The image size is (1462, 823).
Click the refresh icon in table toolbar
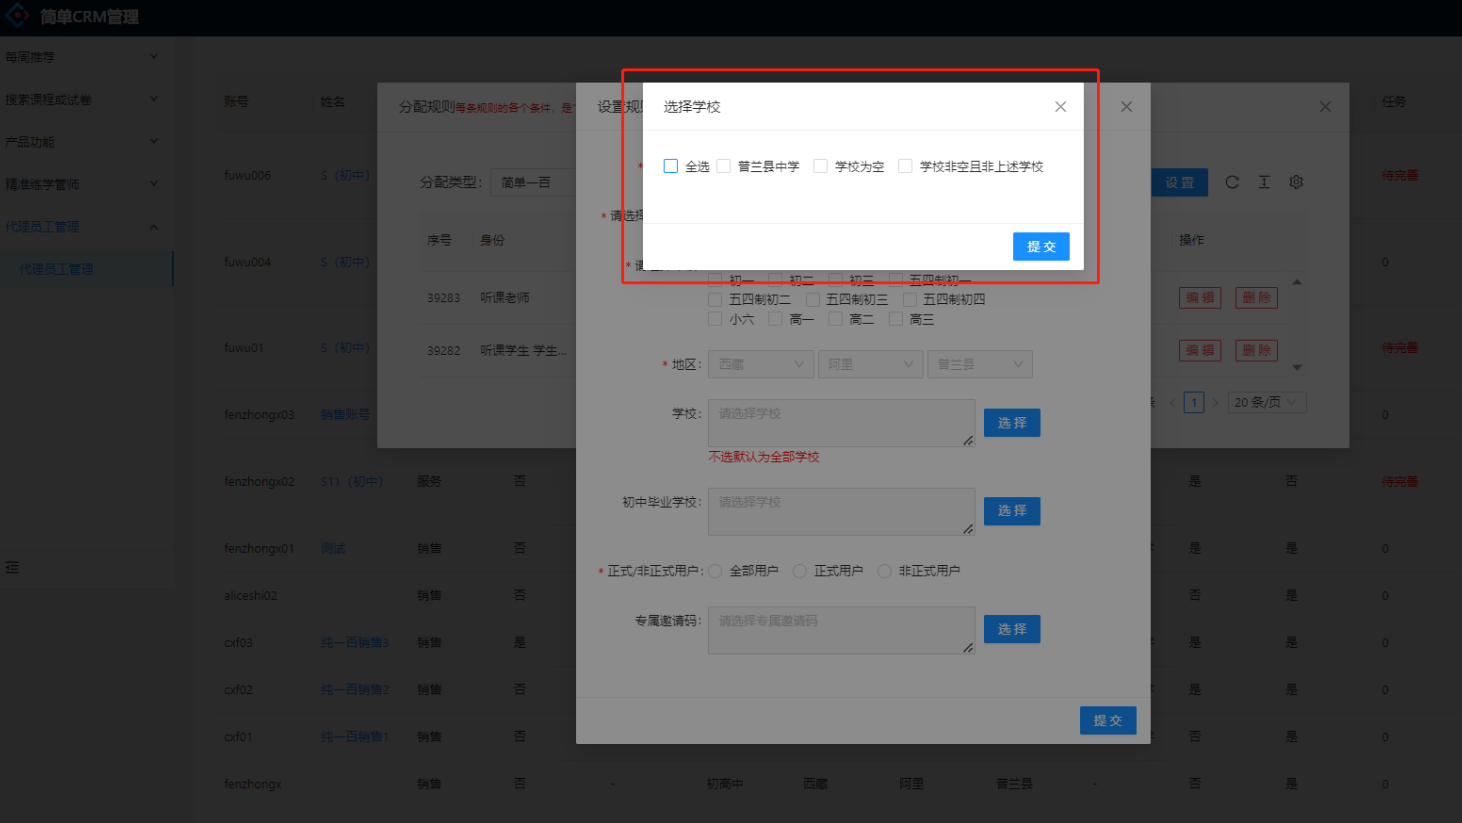pos(1232,182)
